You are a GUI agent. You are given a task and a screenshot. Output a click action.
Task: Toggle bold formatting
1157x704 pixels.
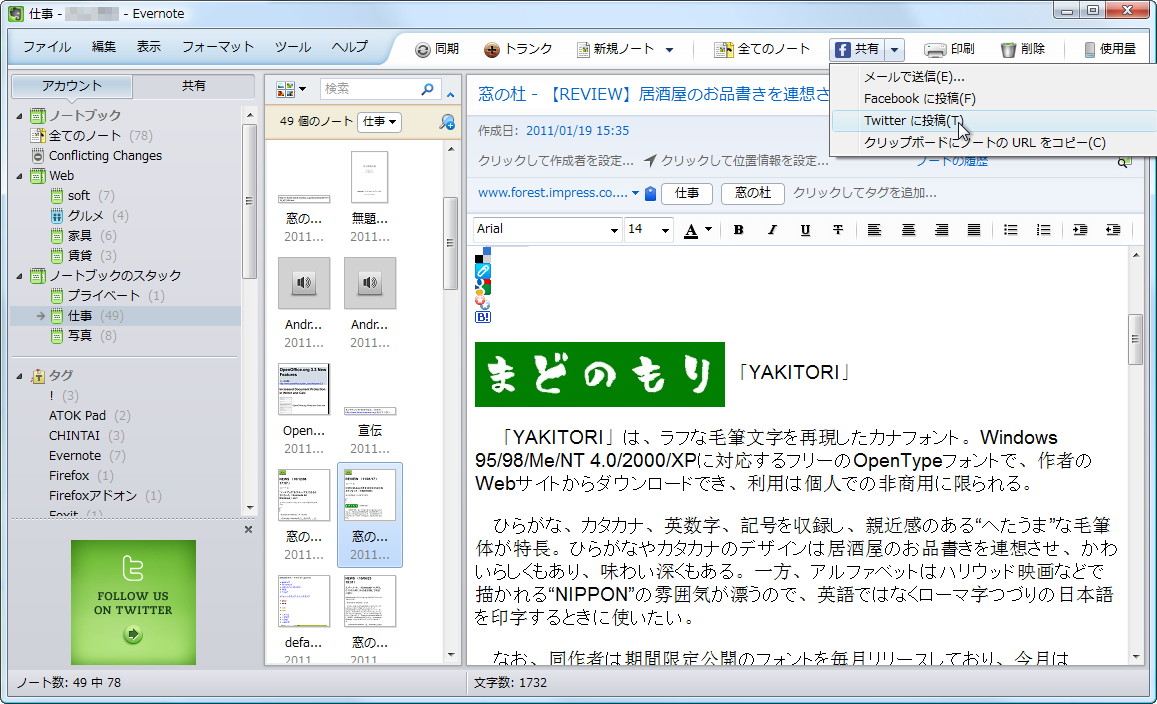tap(737, 230)
